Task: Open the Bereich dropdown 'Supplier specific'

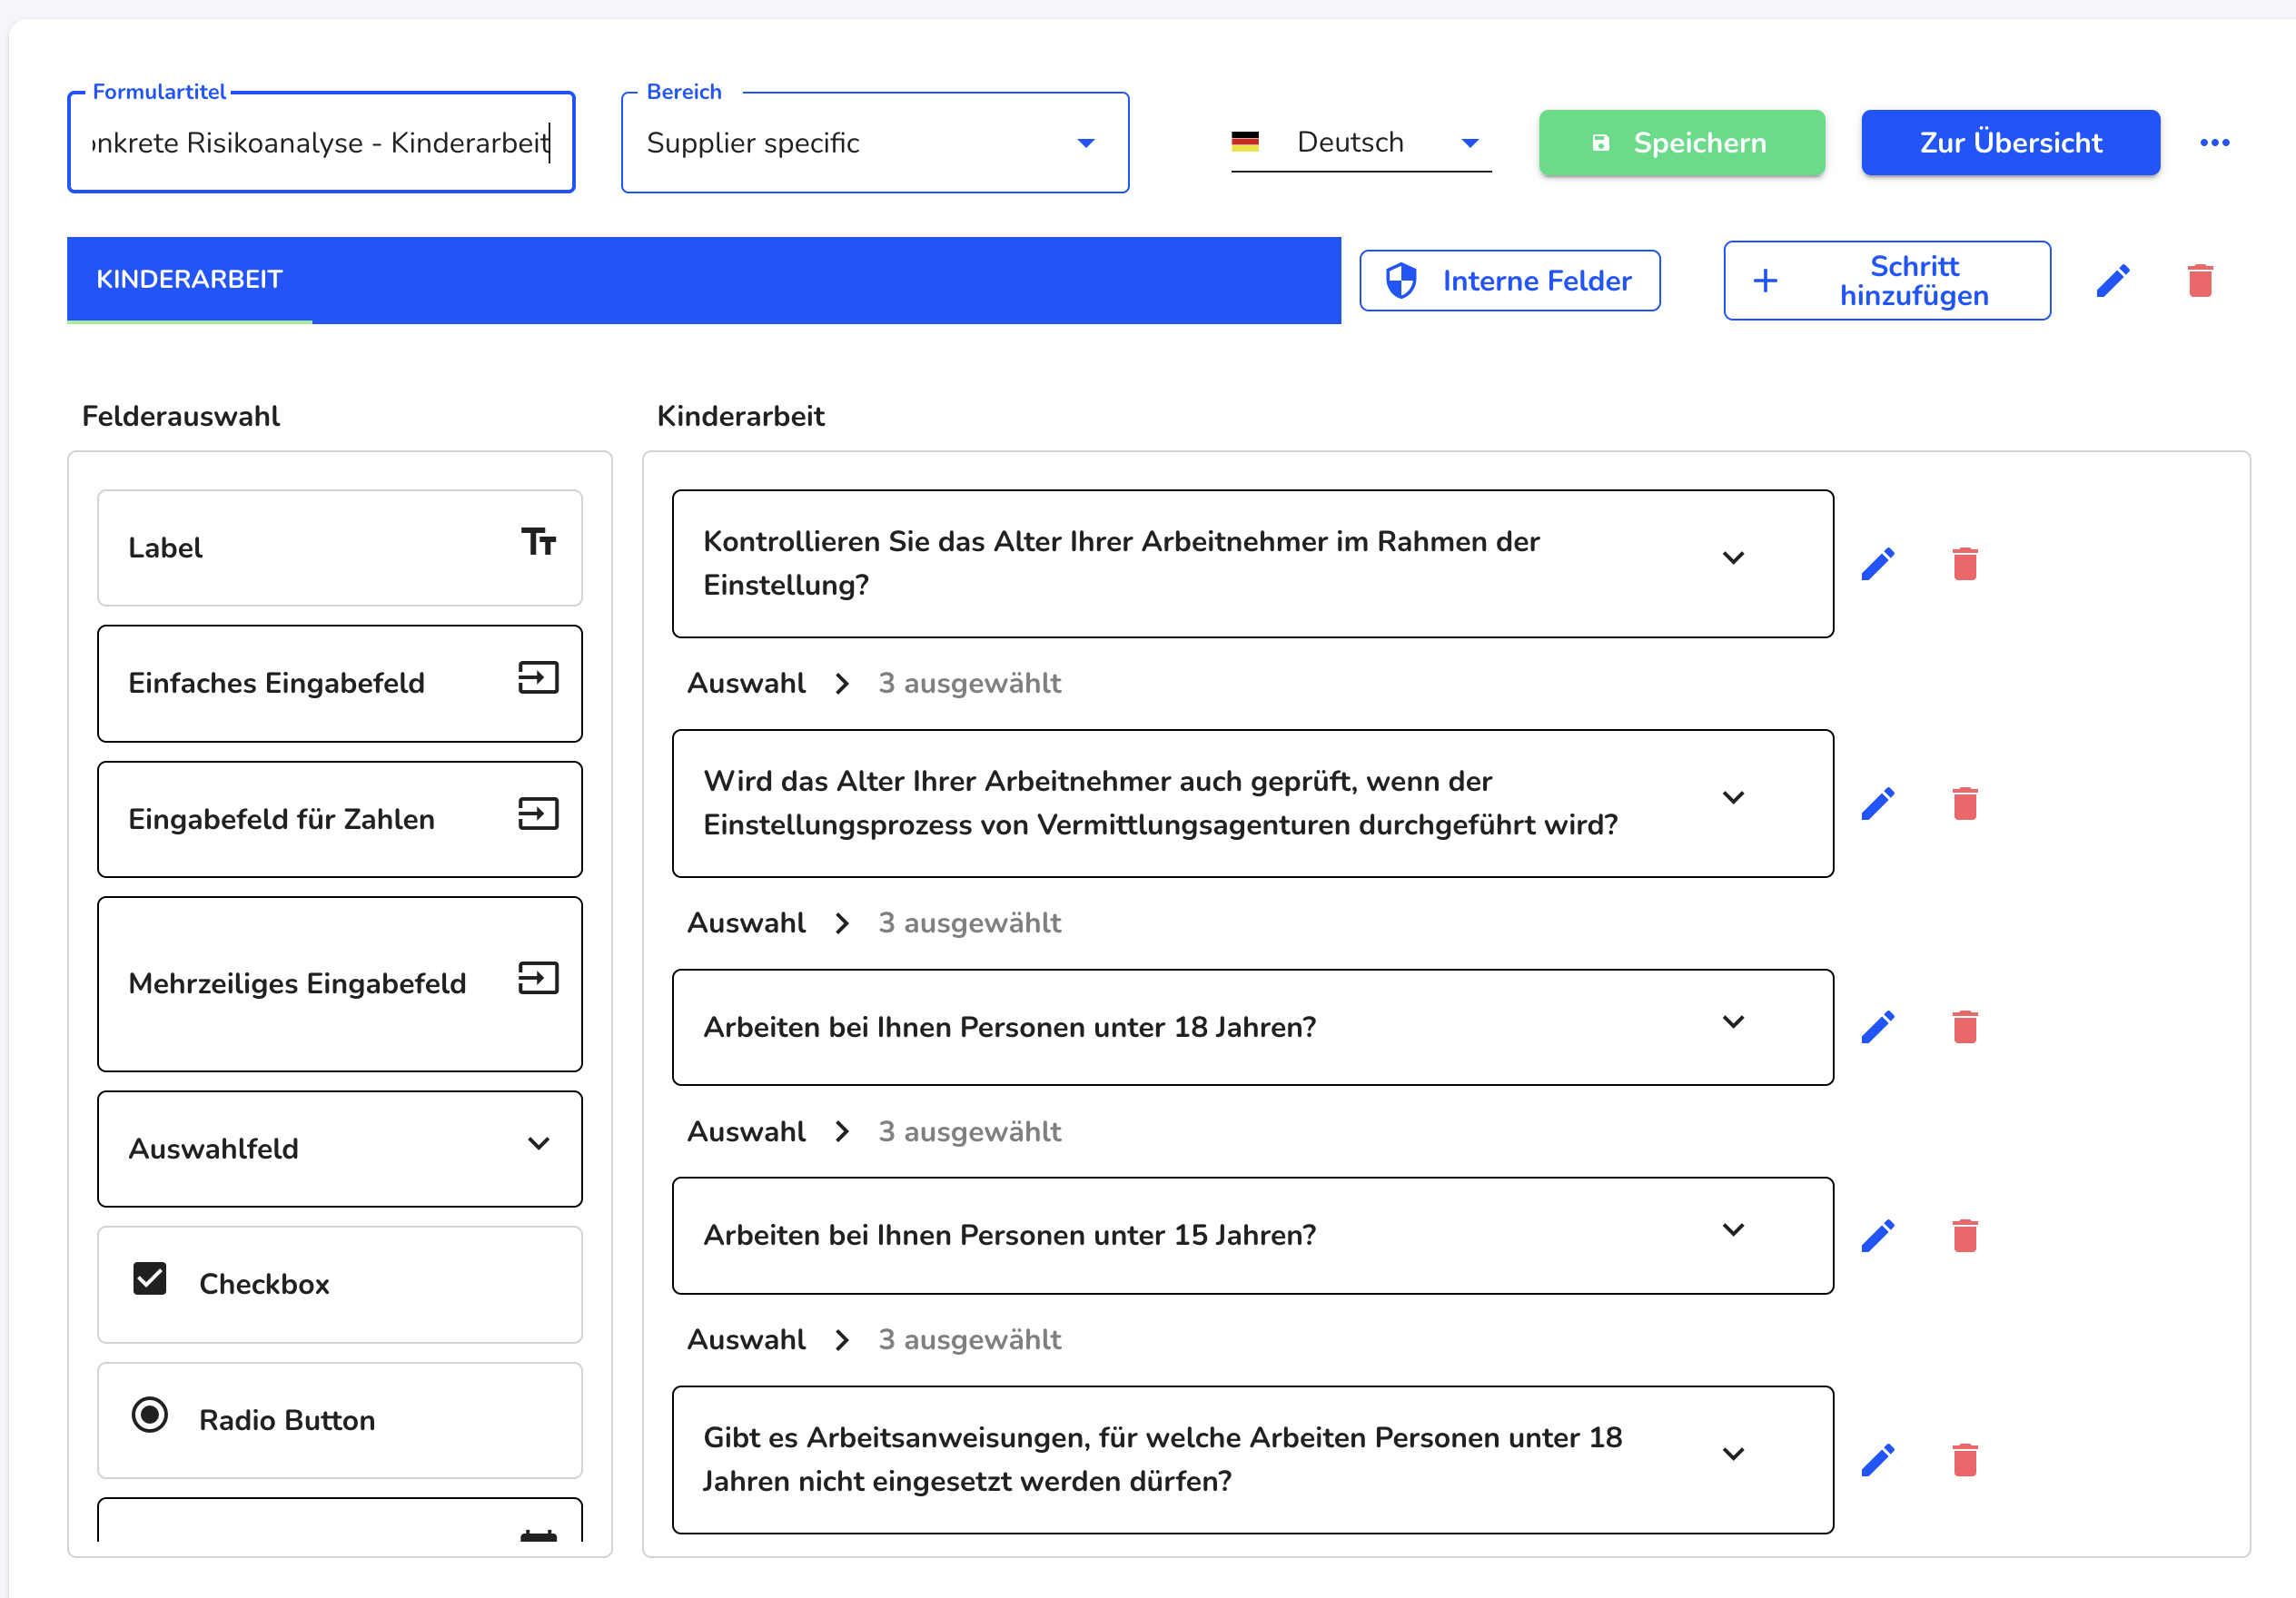Action: pyautogui.click(x=875, y=143)
